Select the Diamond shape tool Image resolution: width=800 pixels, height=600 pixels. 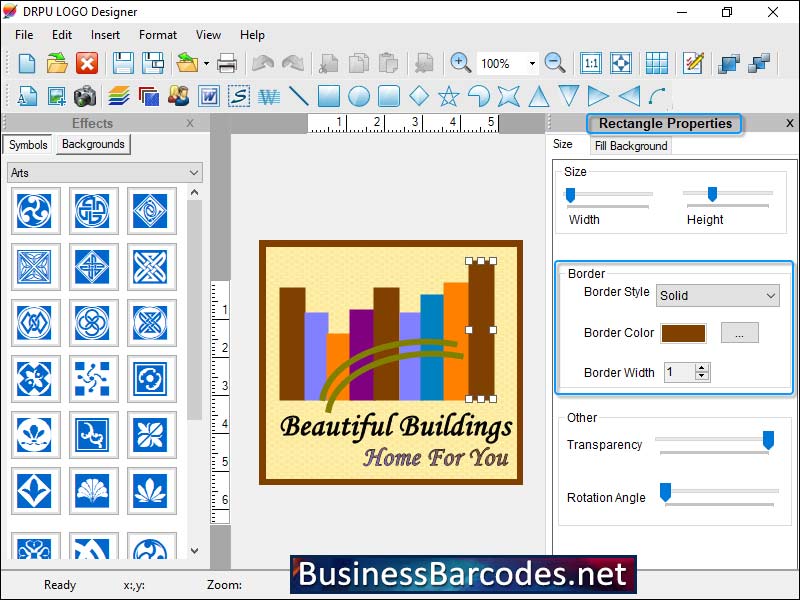click(x=420, y=96)
